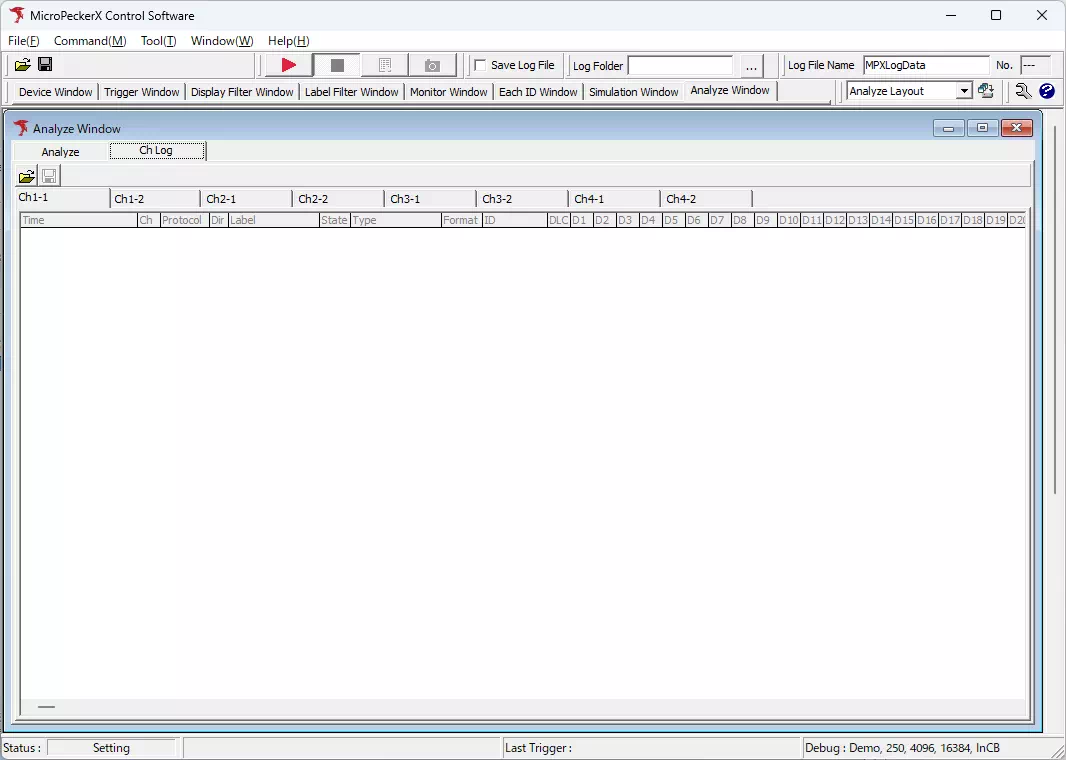This screenshot has width=1066, height=760.
Task: Click the open folder icon in the main toolbar
Action: tap(23, 64)
